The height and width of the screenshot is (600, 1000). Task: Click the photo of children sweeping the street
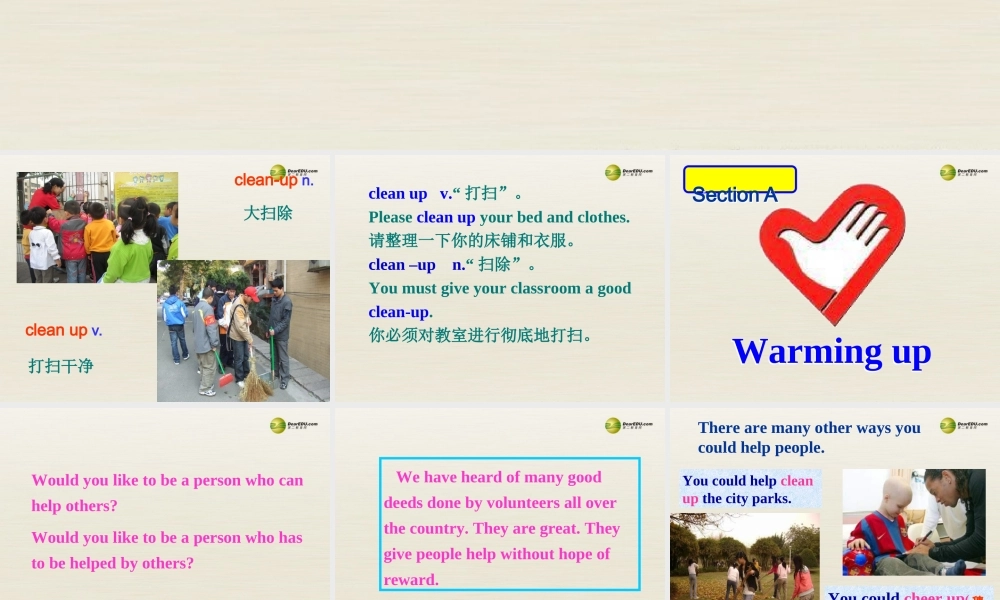coord(243,330)
